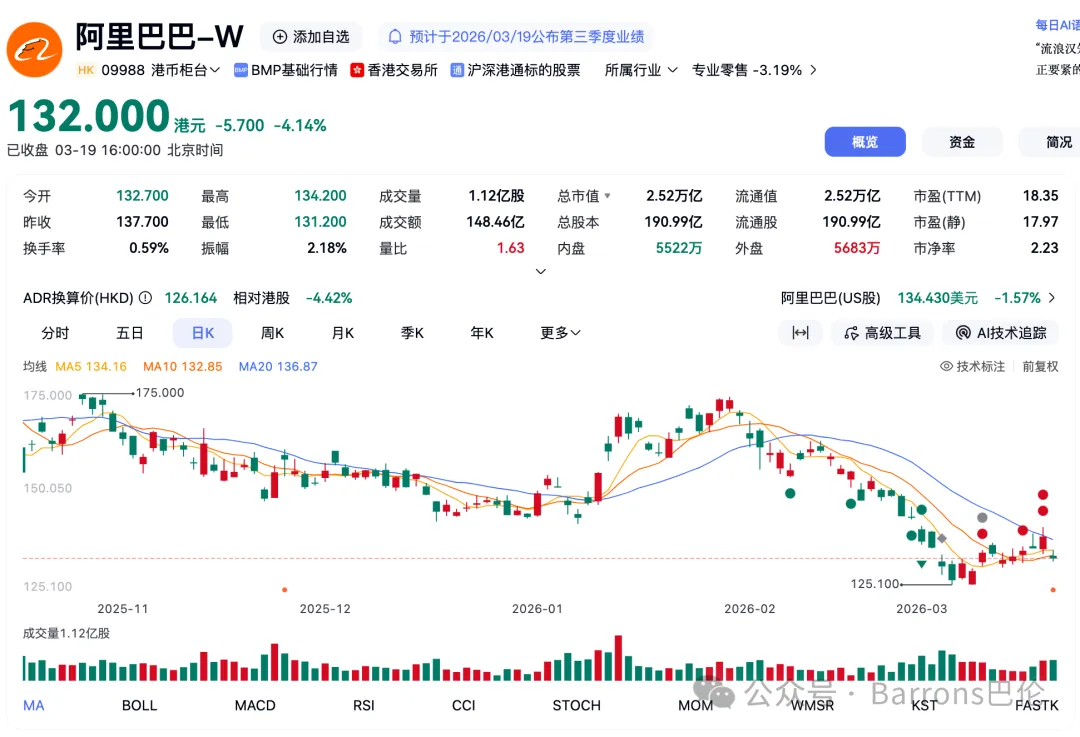Click the MA10 132.85 indicator label
The width and height of the screenshot is (1080, 737).
[183, 366]
